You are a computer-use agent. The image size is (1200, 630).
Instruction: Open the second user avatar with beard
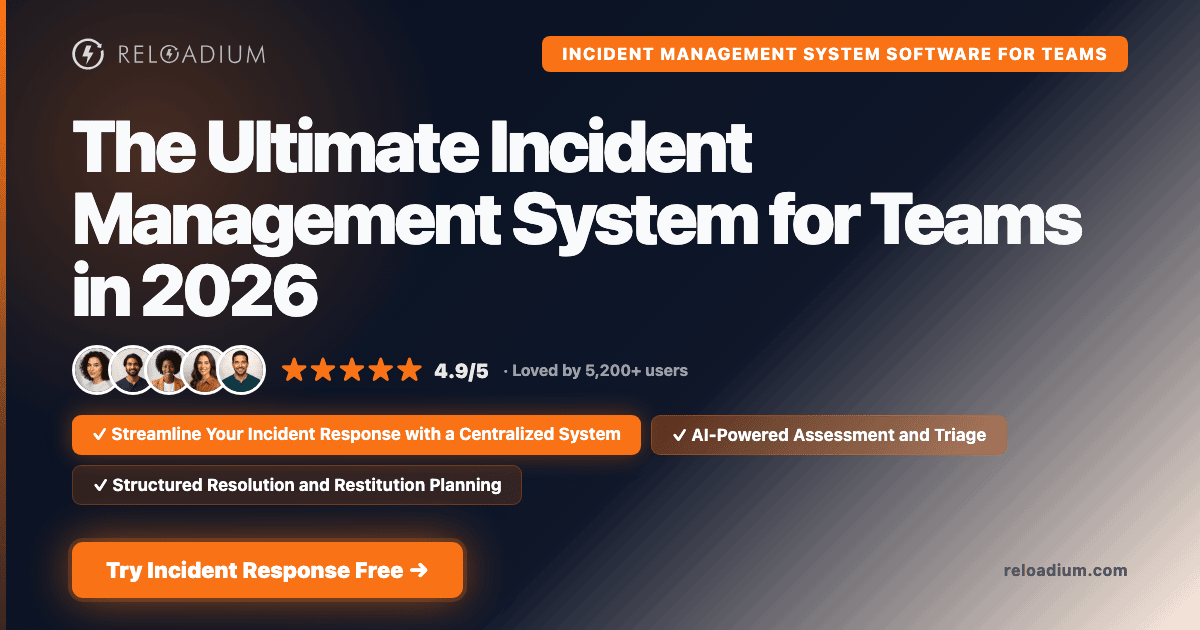[133, 370]
